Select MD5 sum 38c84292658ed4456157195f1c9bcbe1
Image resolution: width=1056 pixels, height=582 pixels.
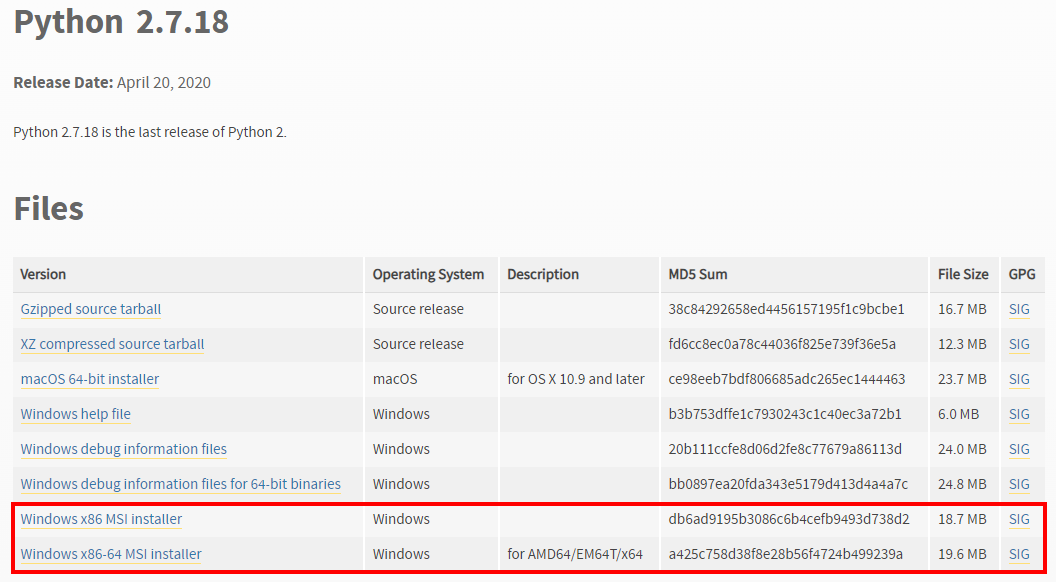click(787, 309)
